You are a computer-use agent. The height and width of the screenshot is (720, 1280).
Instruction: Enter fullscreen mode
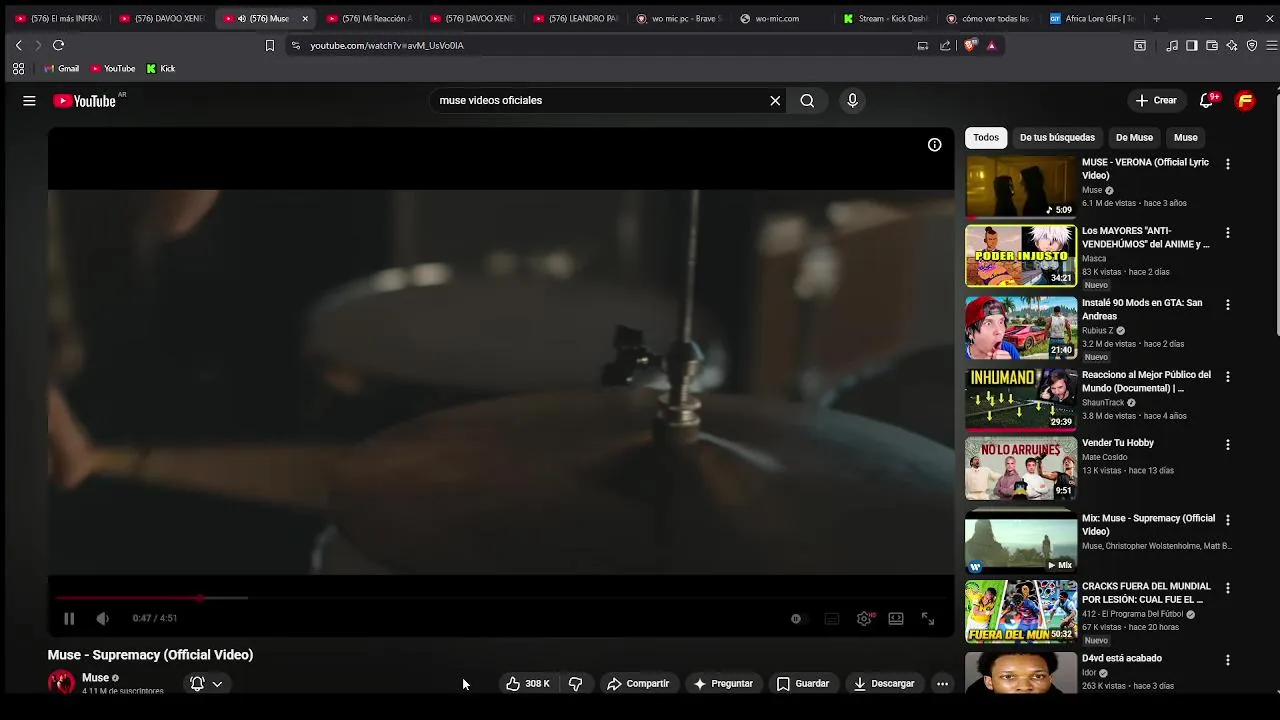(928, 619)
